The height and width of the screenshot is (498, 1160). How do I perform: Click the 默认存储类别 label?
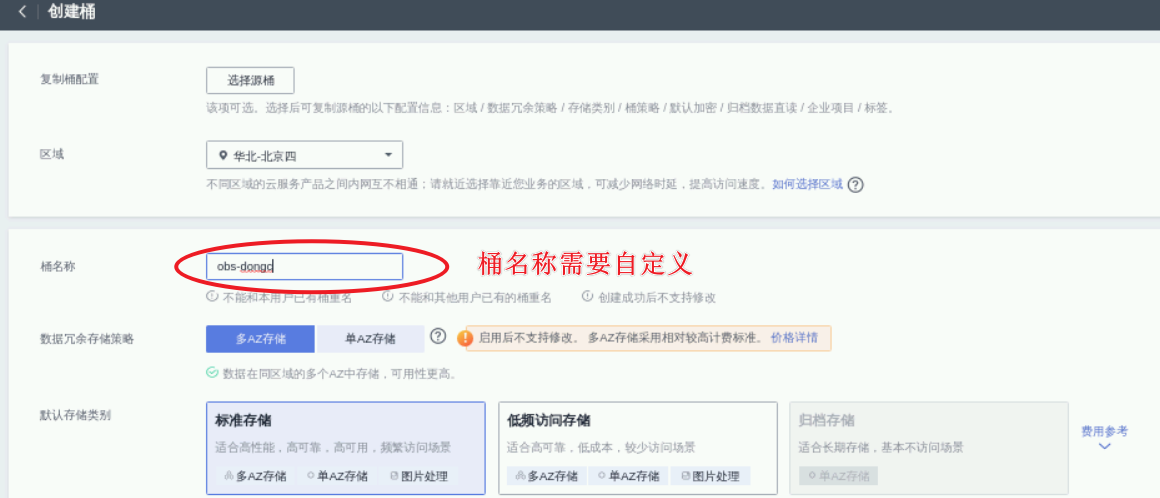pos(75,415)
